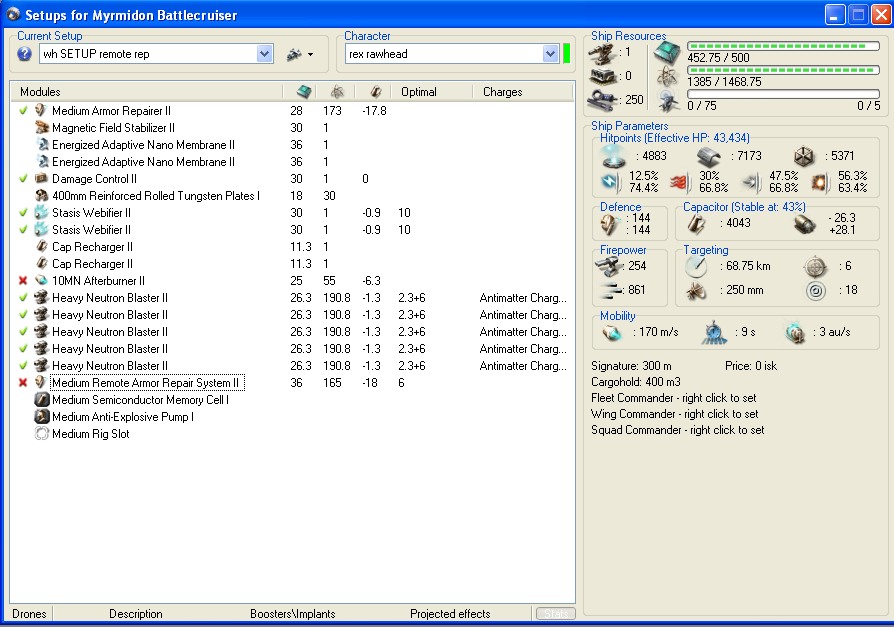Image resolution: width=894 pixels, height=627 pixels.
Task: Open the arrow menu beside the ship icon
Action: tap(310, 54)
